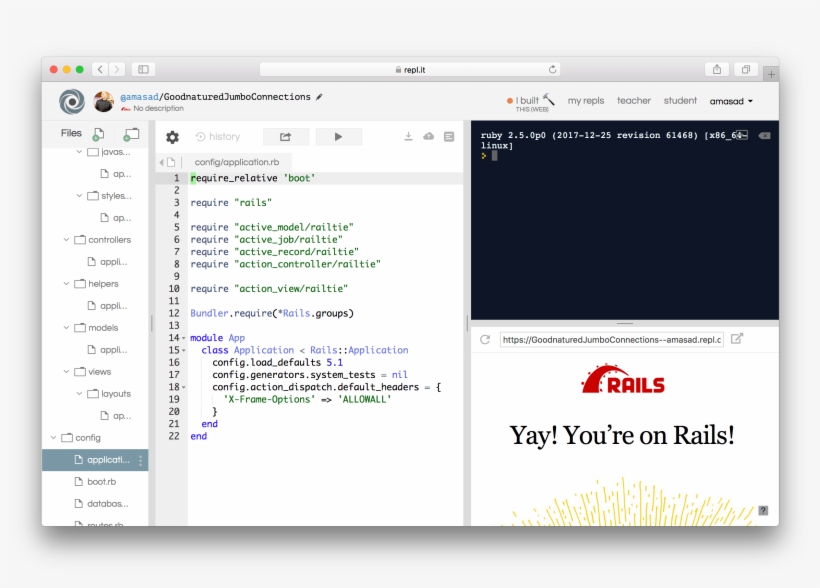Open the repl settings gear

171,136
